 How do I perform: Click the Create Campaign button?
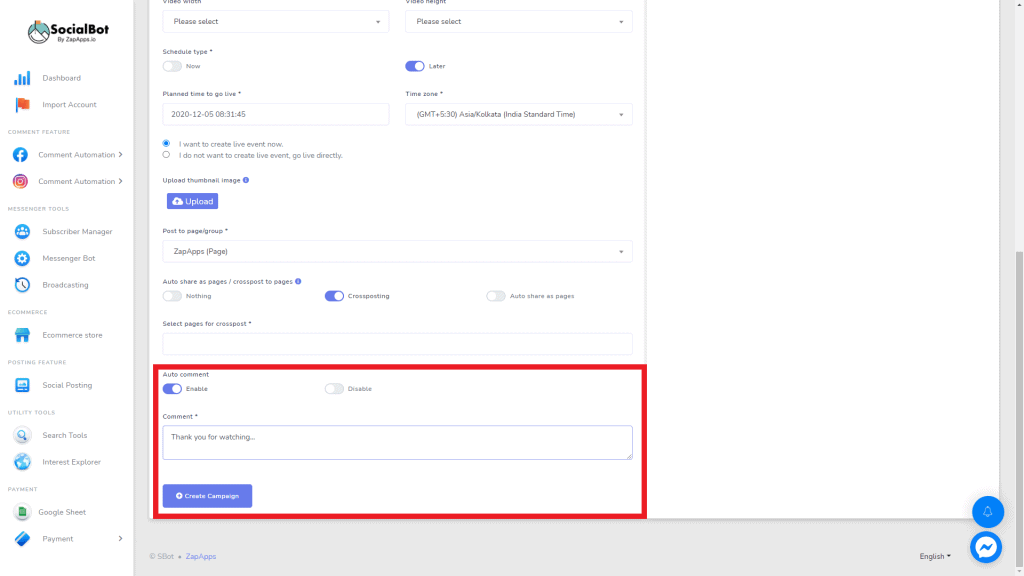(207, 496)
